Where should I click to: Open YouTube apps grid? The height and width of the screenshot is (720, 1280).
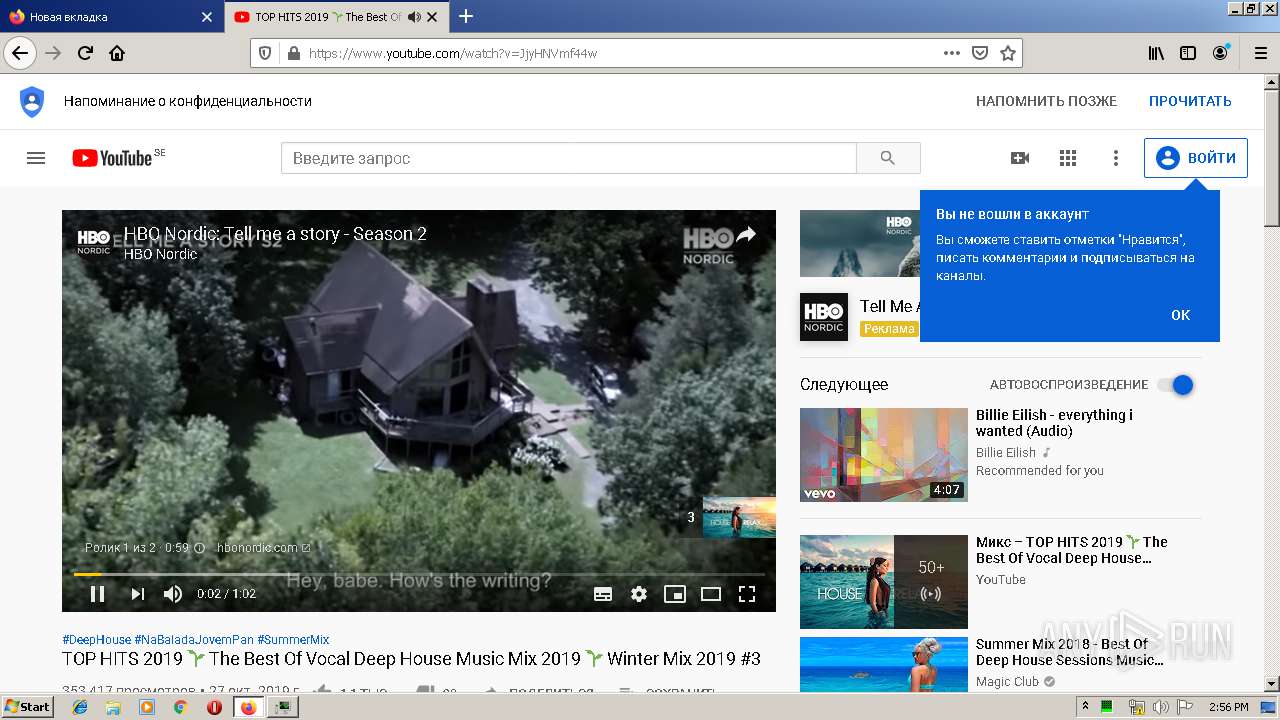[x=1068, y=158]
